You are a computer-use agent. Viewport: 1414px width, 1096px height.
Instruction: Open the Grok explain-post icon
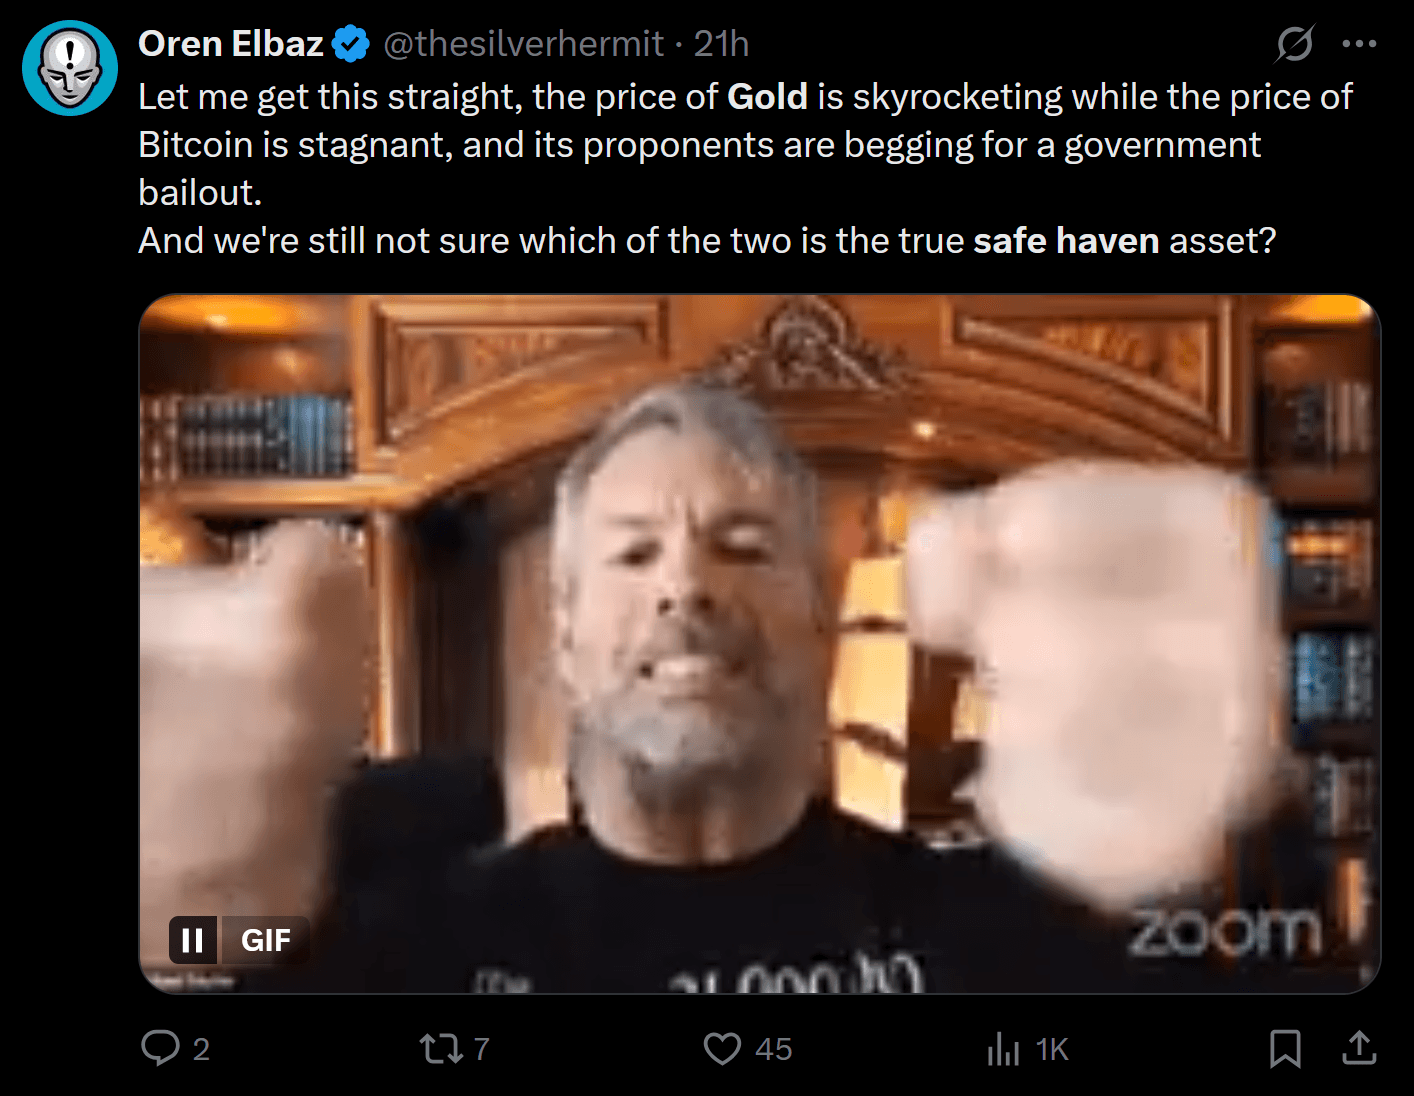(x=1295, y=44)
